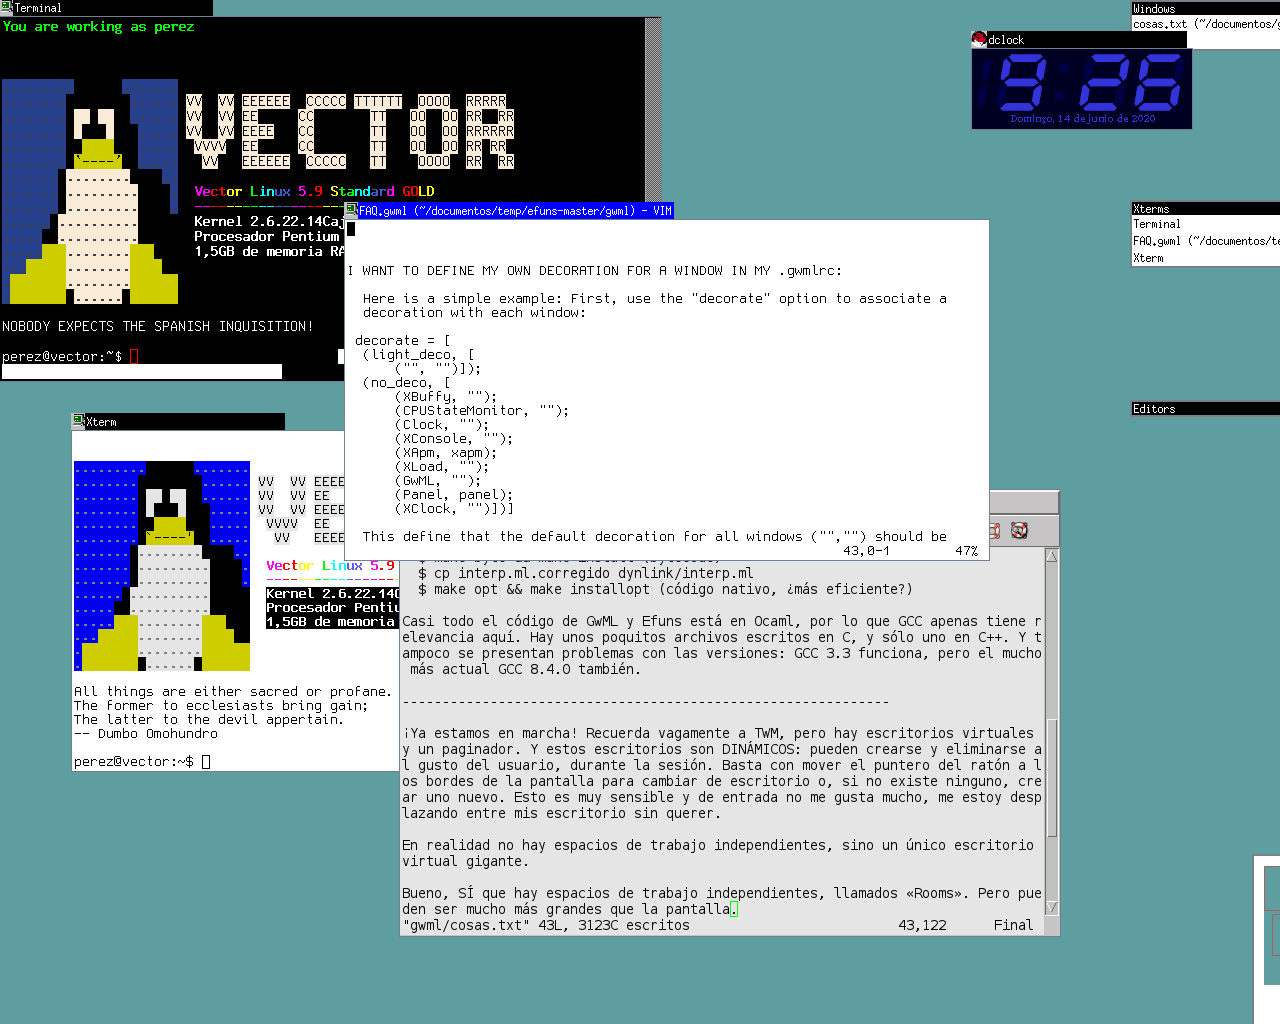Viewport: 1280px width, 1024px height.
Task: Select Terminal entry in the Xterms list
Action: pyautogui.click(x=1157, y=225)
